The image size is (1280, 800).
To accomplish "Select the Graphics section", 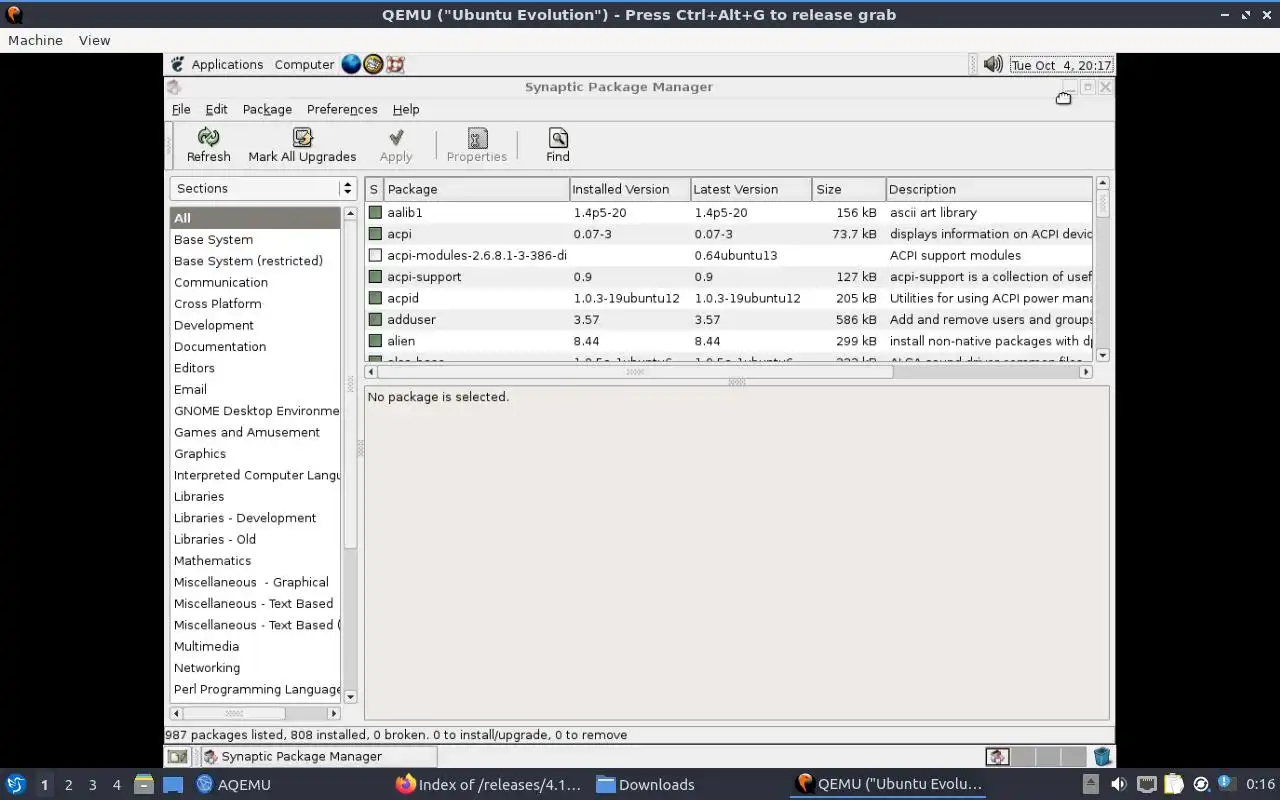I will (255, 454).
